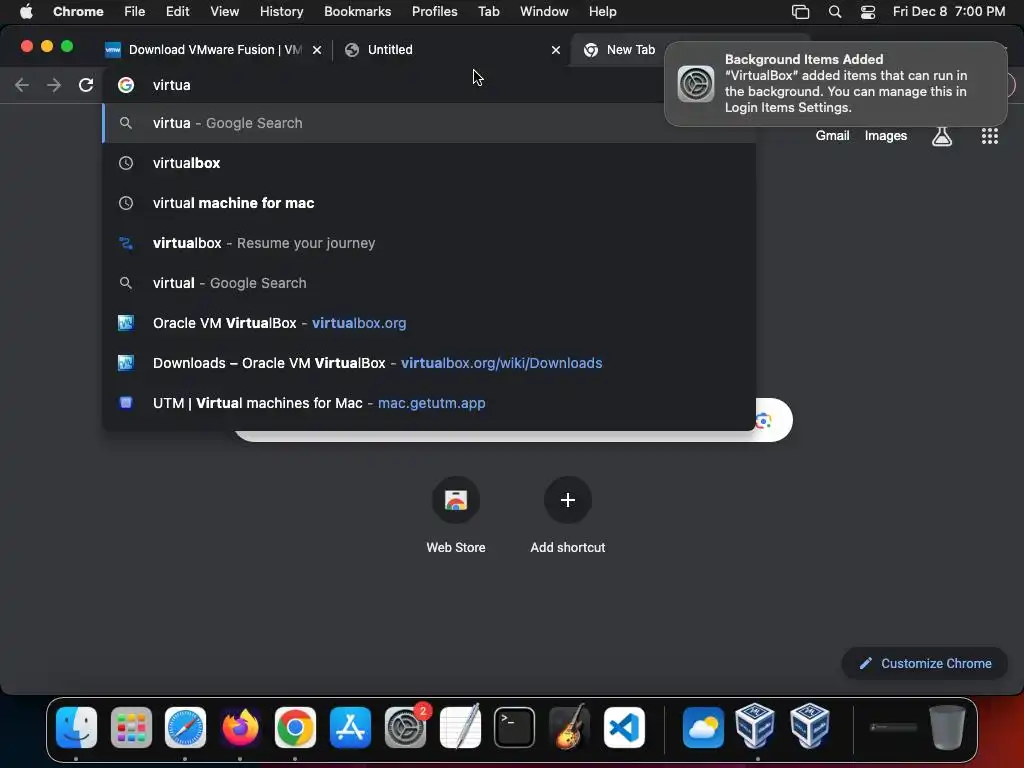Open TextEdit from the Dock
The image size is (1024, 768).
pos(460,727)
